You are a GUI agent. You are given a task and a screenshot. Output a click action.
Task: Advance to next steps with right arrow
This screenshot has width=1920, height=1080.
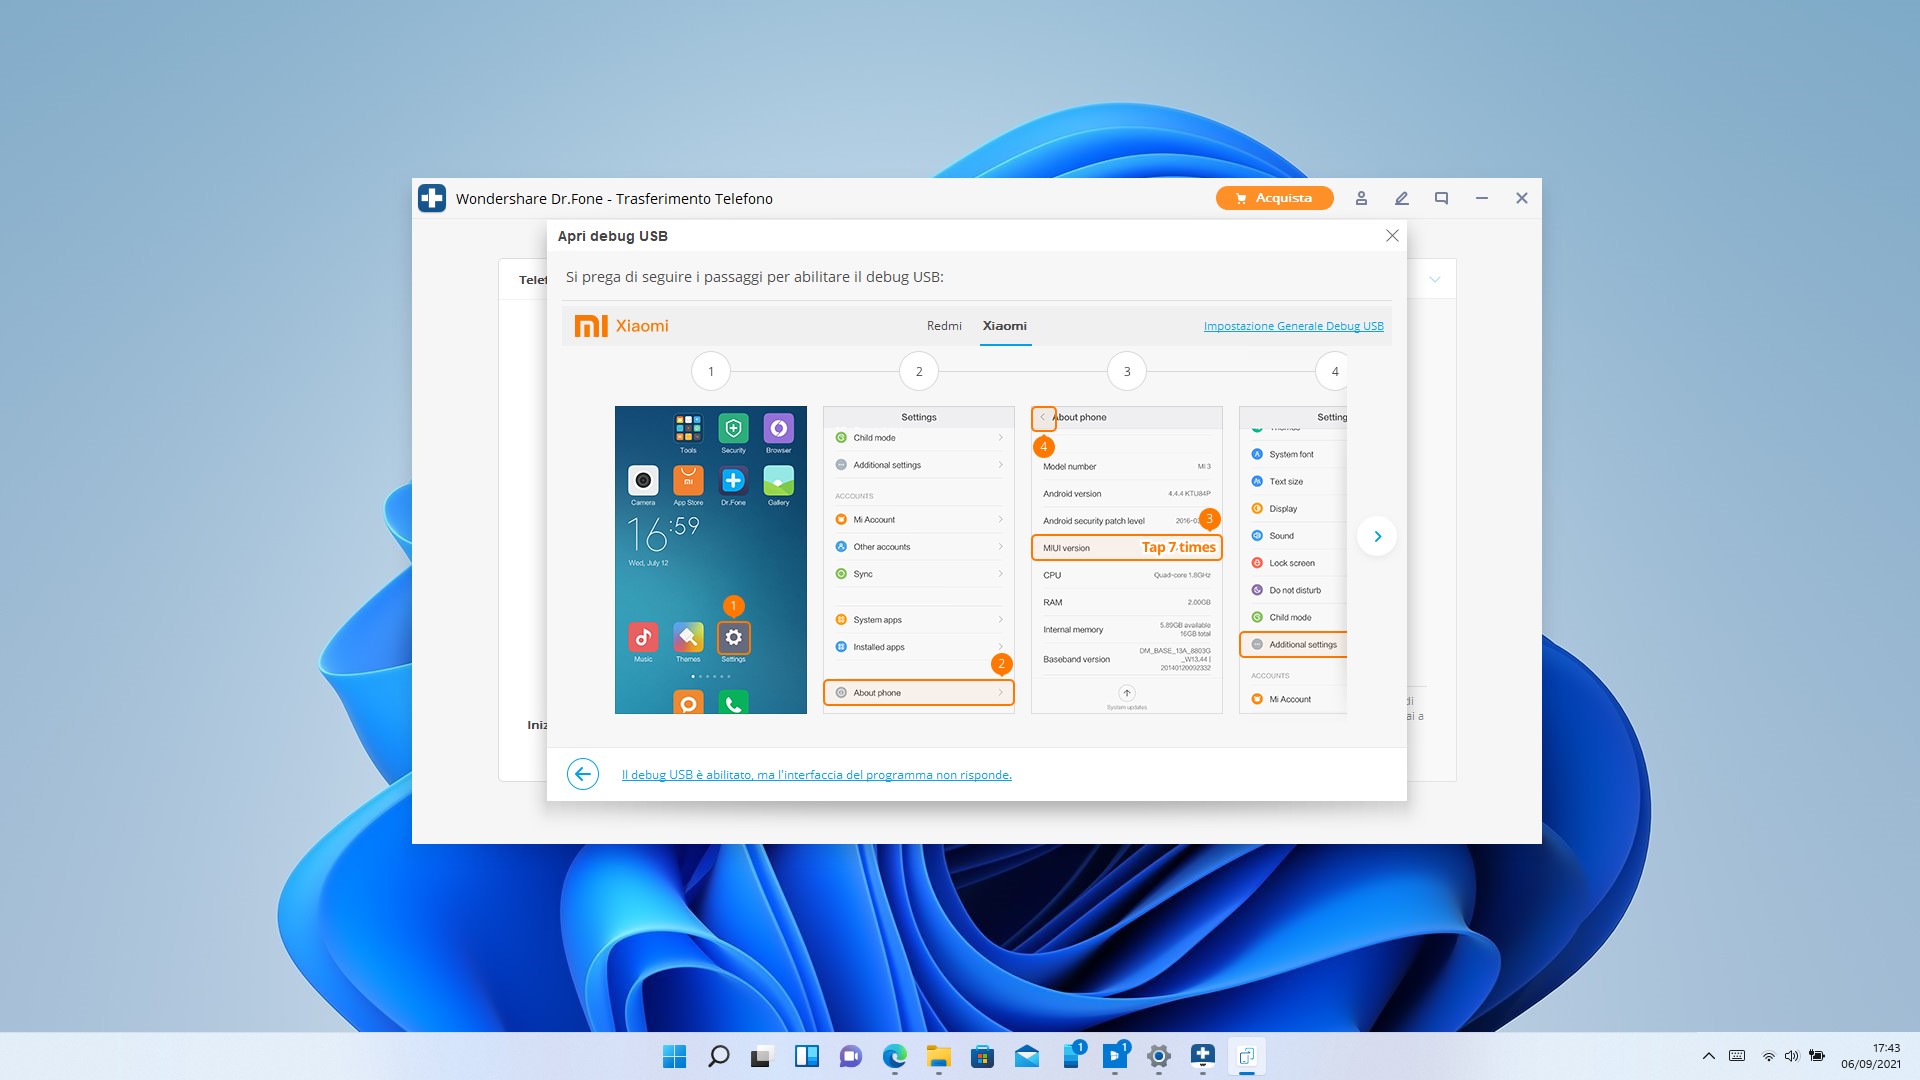(x=1377, y=536)
